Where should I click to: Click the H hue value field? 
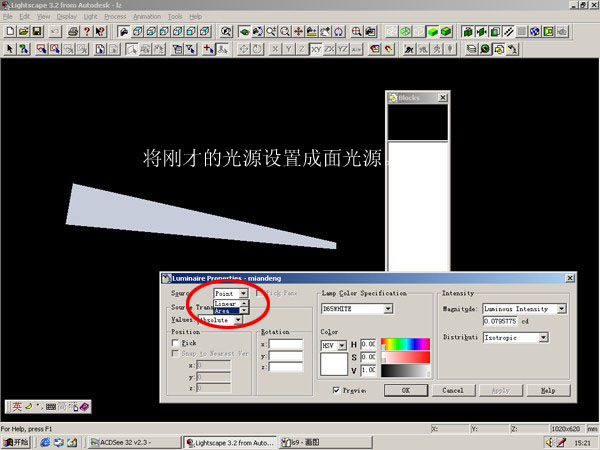[x=368, y=344]
